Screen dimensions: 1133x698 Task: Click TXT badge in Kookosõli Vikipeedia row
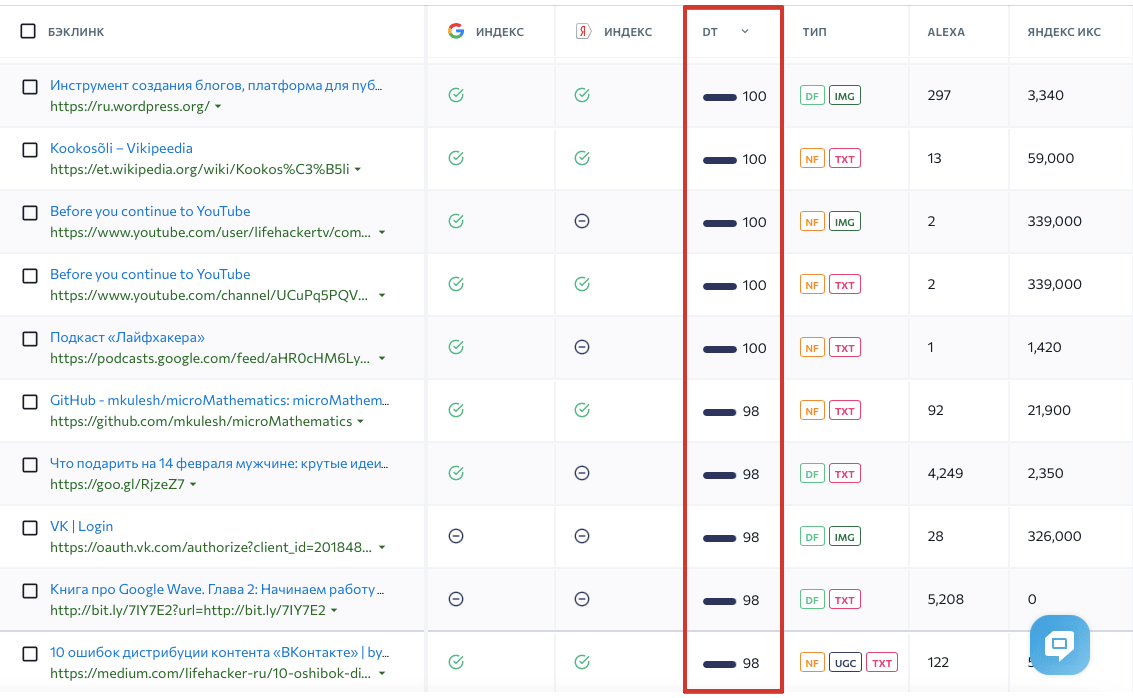coord(845,158)
